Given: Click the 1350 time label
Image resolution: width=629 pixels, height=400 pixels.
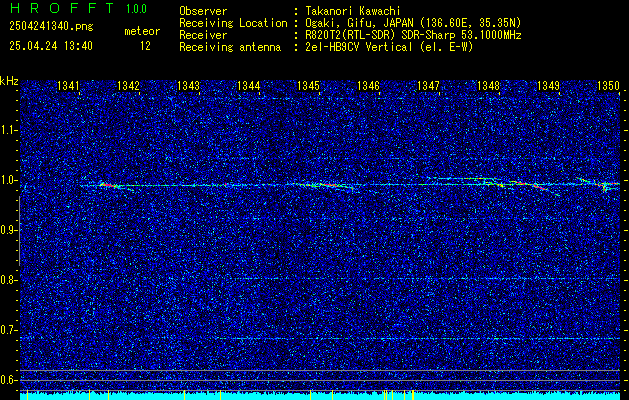Looking at the screenshot, I should tap(609, 85).
